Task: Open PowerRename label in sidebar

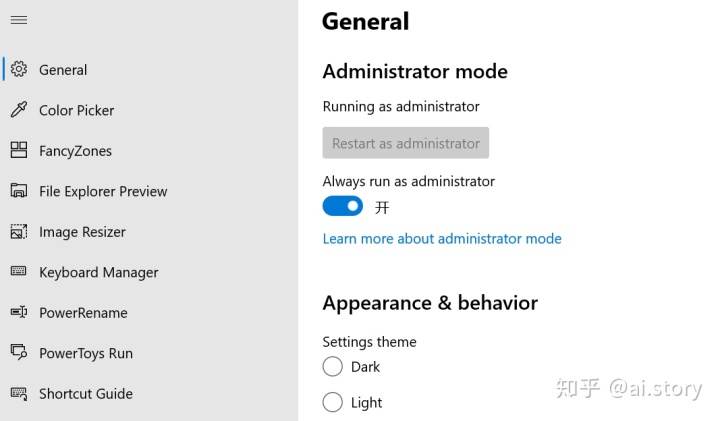Action: coord(84,313)
